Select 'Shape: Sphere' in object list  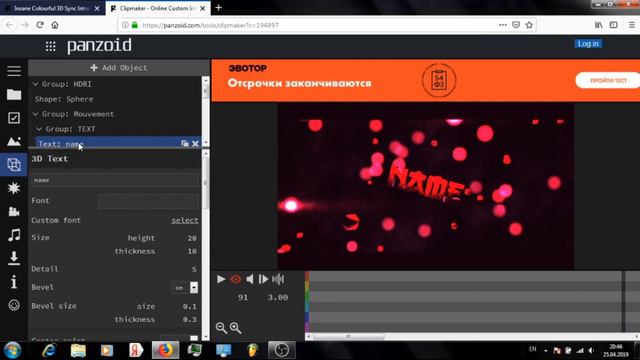(x=64, y=99)
